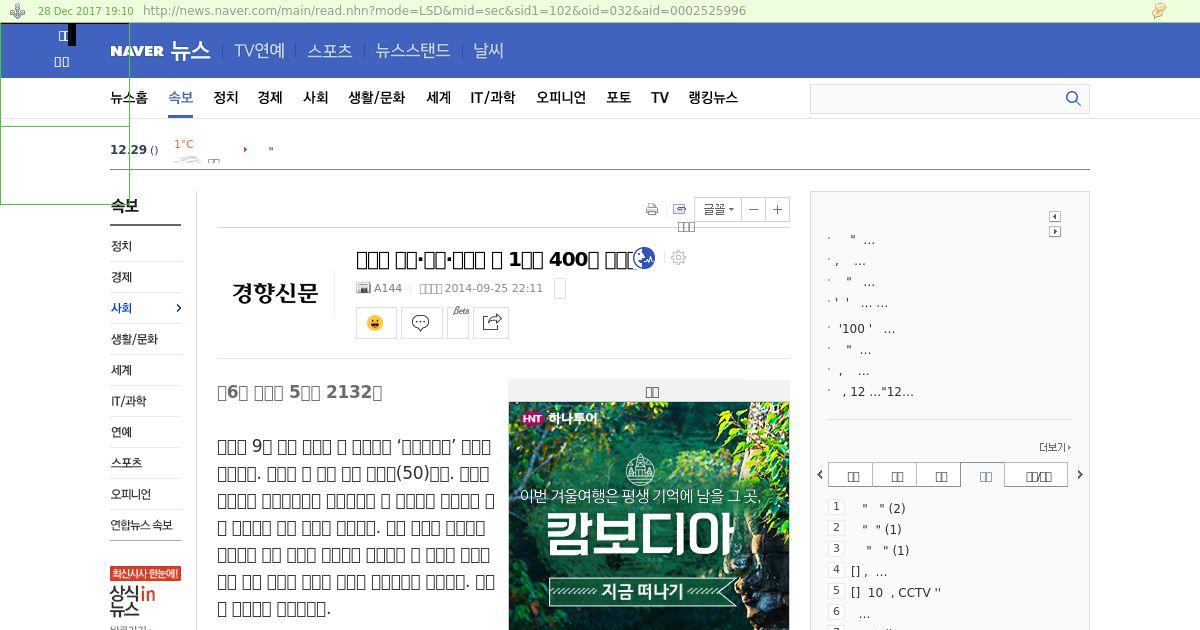Click the 경향신문 publisher logo
Screen dimensions: 1200x630
tap(275, 293)
